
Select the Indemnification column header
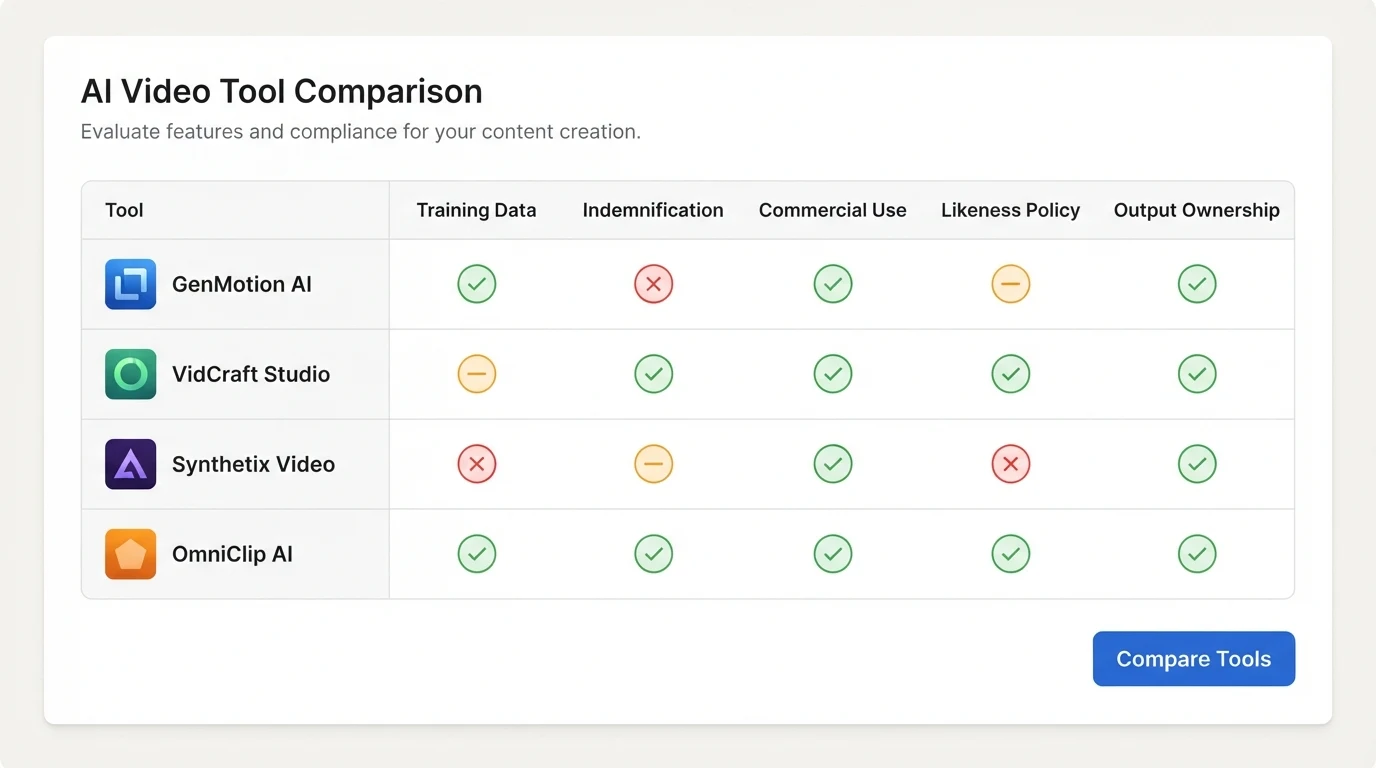point(653,210)
